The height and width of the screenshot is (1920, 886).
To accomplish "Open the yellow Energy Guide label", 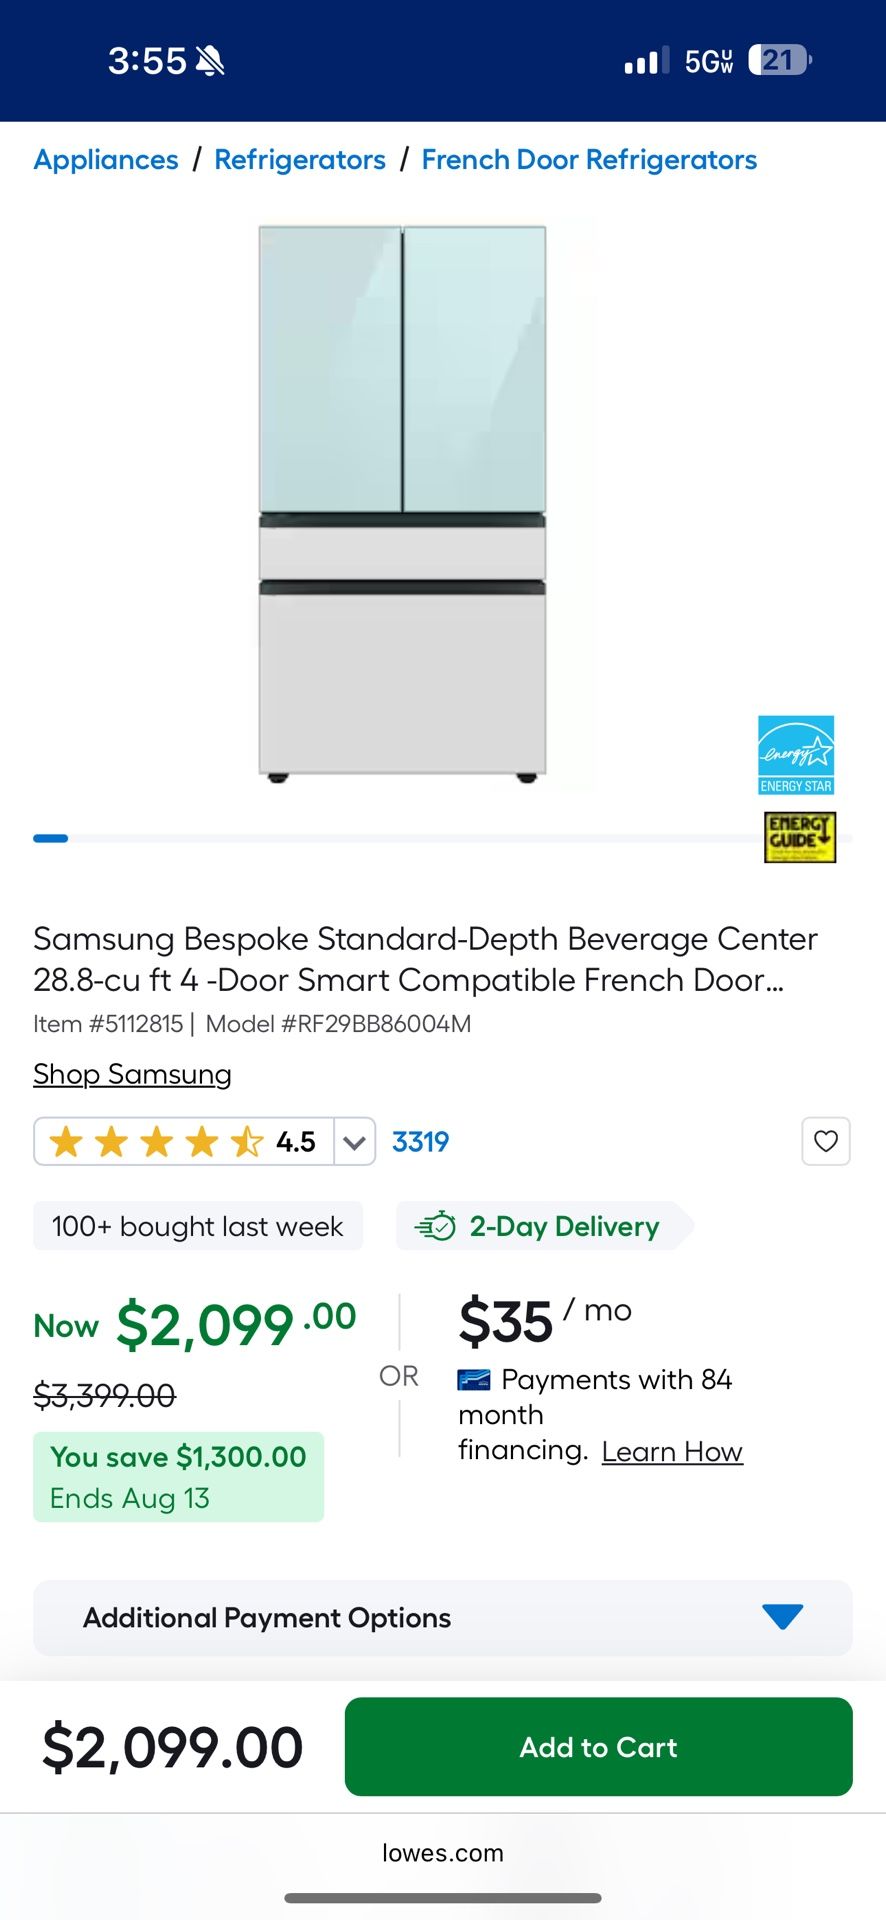I will tap(800, 836).
